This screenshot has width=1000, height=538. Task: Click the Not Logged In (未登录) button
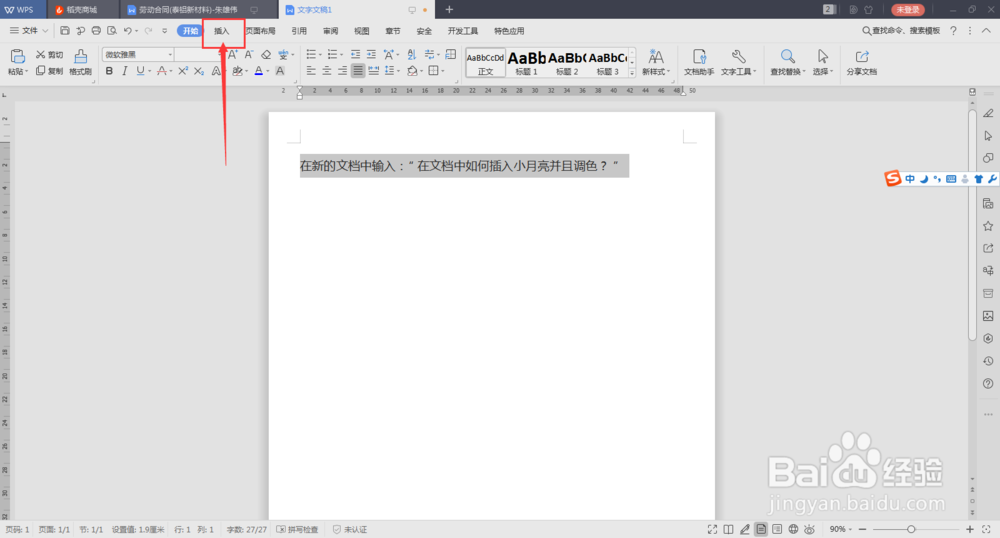908,10
